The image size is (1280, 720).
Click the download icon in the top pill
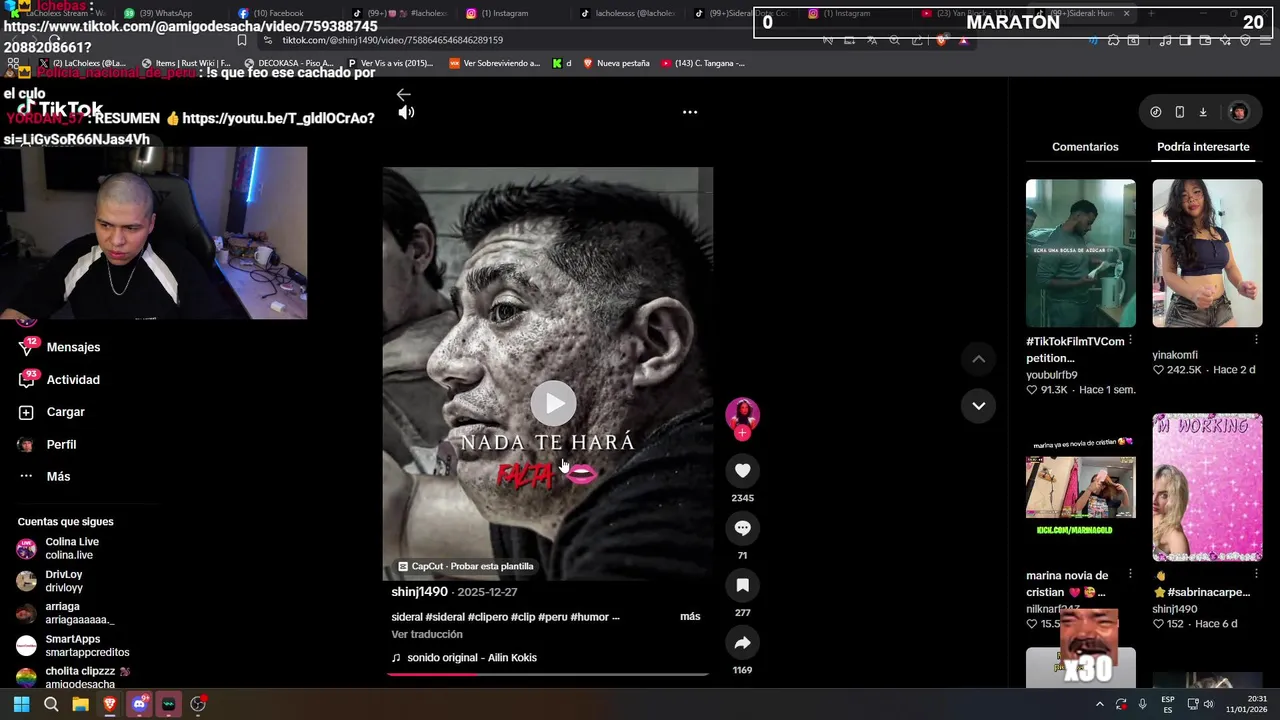coord(1203,112)
